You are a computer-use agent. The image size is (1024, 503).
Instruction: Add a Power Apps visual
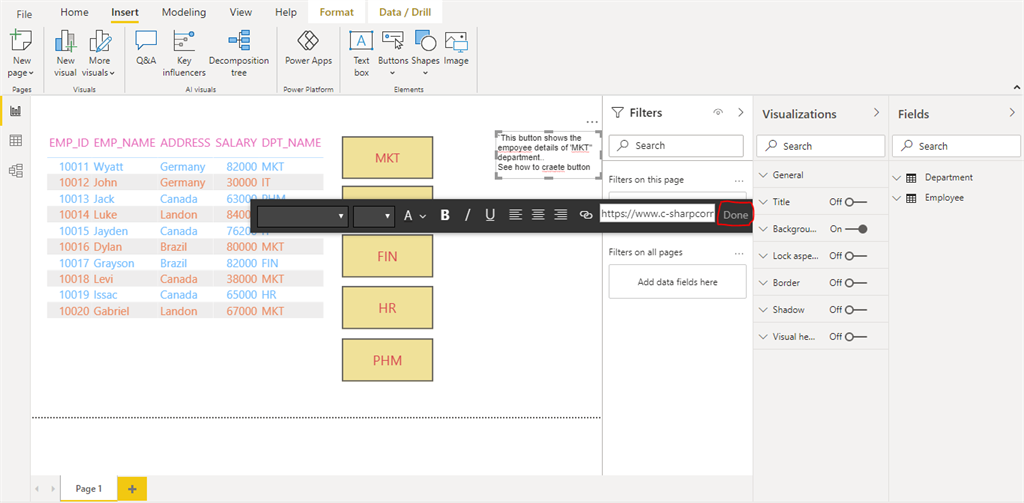(x=308, y=48)
